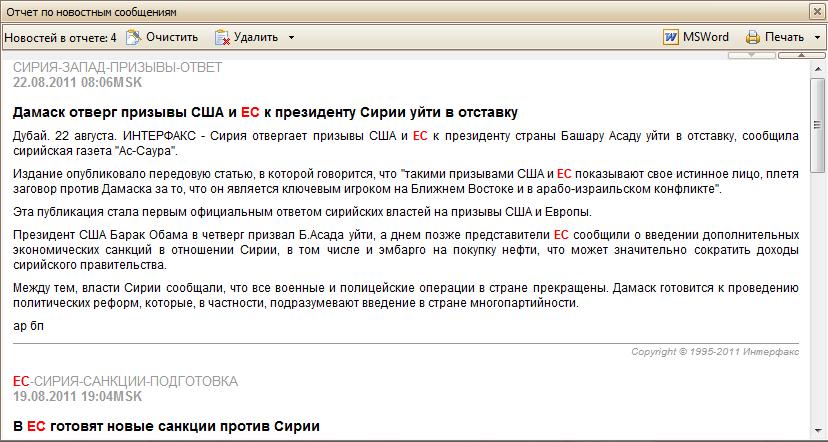The height and width of the screenshot is (442, 828).
Task: Click the MSWord text label
Action: coord(706,37)
